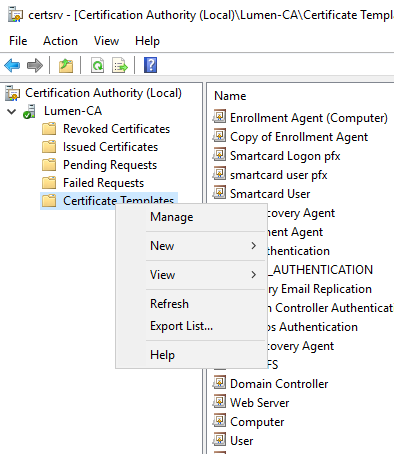Screen dimensions: 394x454
Task: Click the Revoked Certificates folder icon
Action: pyautogui.click(x=49, y=129)
